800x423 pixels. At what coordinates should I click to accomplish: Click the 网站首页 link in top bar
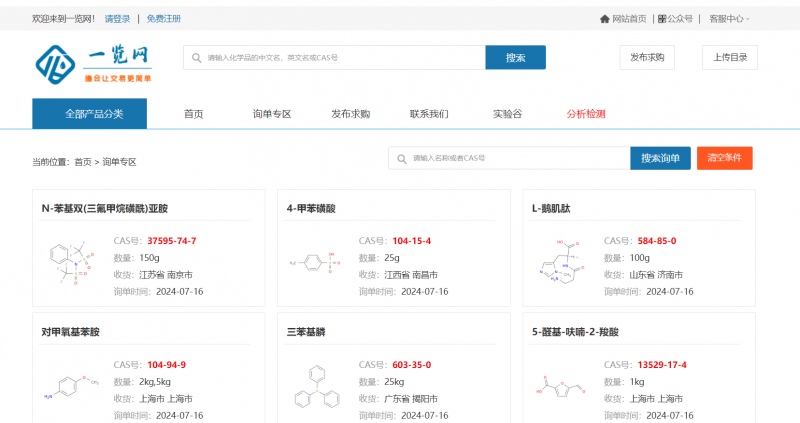[629, 19]
